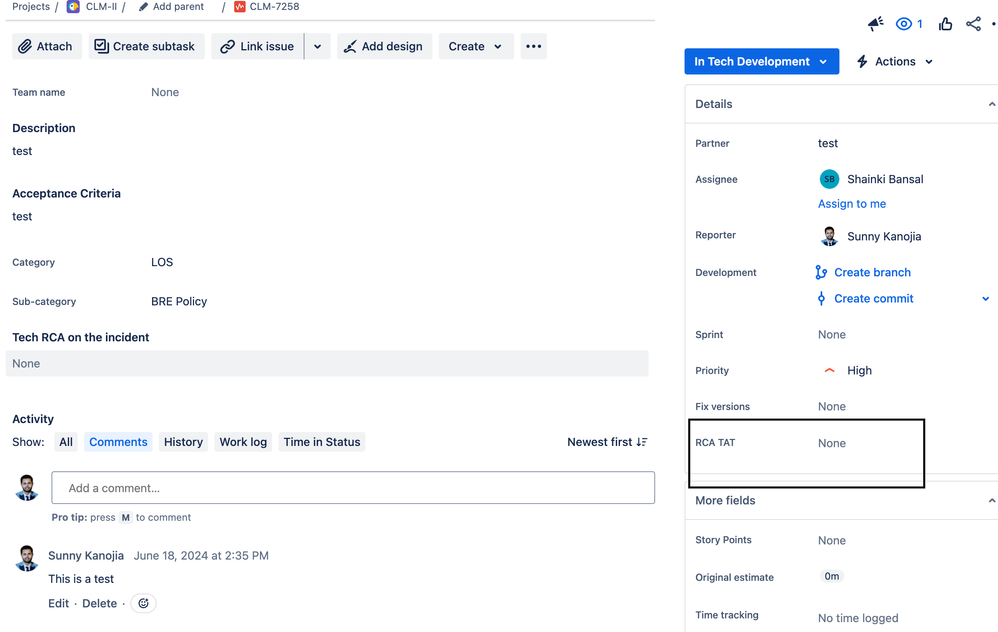This screenshot has height=632, width=998.
Task: Add an emoji reaction to Sunny's comment
Action: click(x=143, y=603)
